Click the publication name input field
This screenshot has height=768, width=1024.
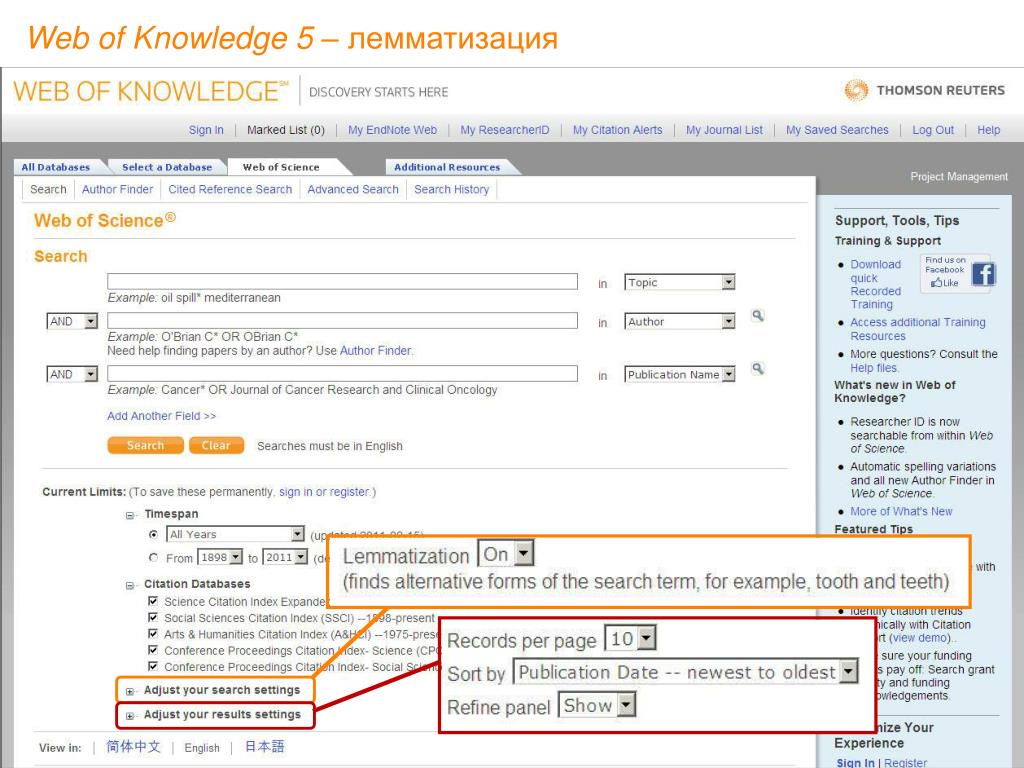point(342,374)
